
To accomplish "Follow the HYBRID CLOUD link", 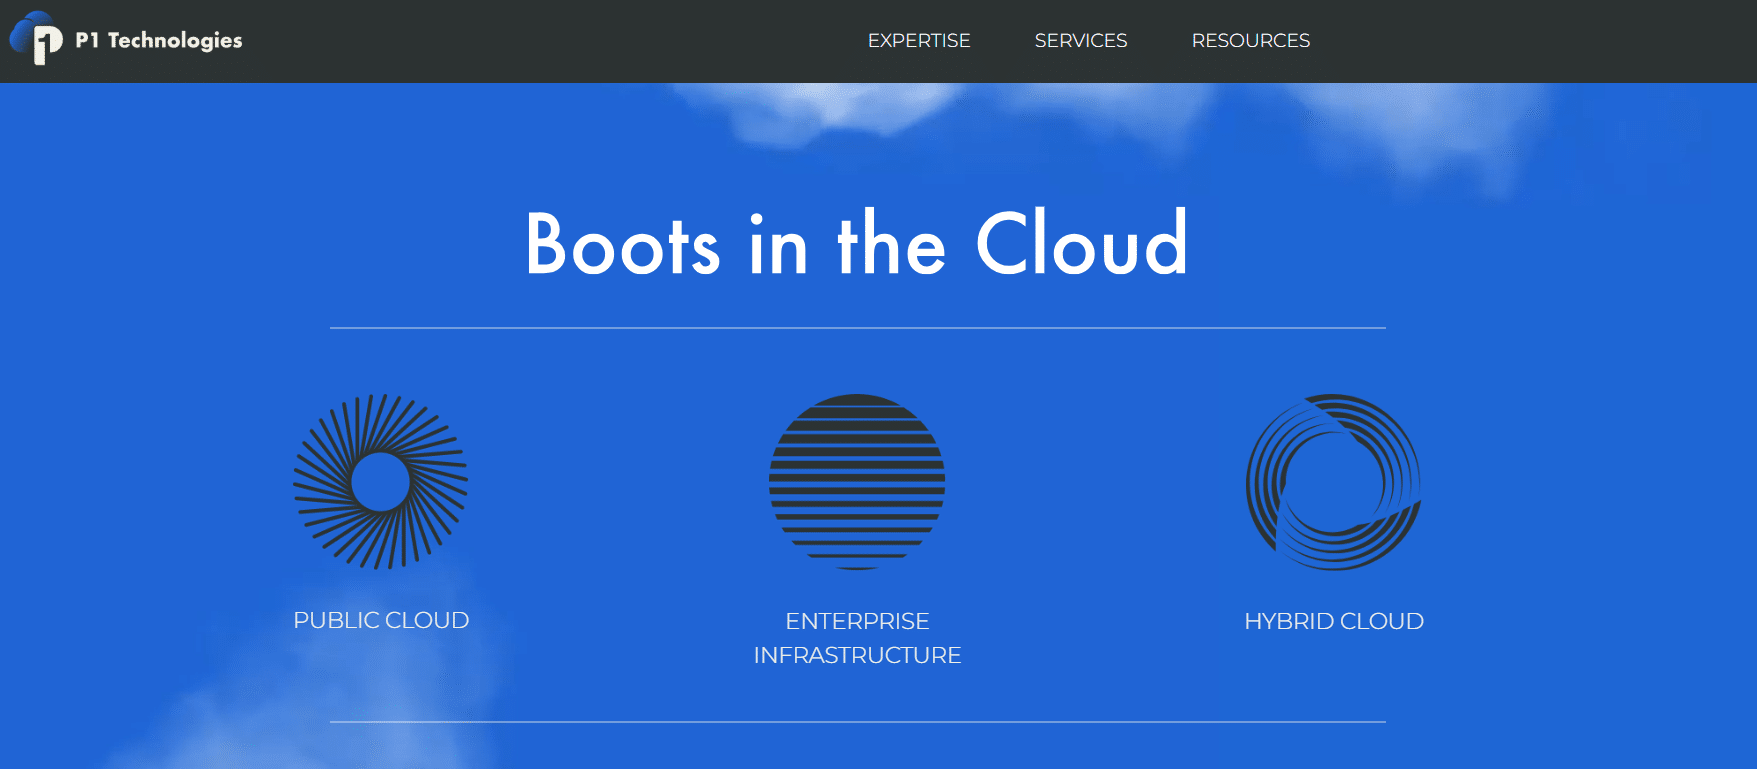I will point(1334,621).
